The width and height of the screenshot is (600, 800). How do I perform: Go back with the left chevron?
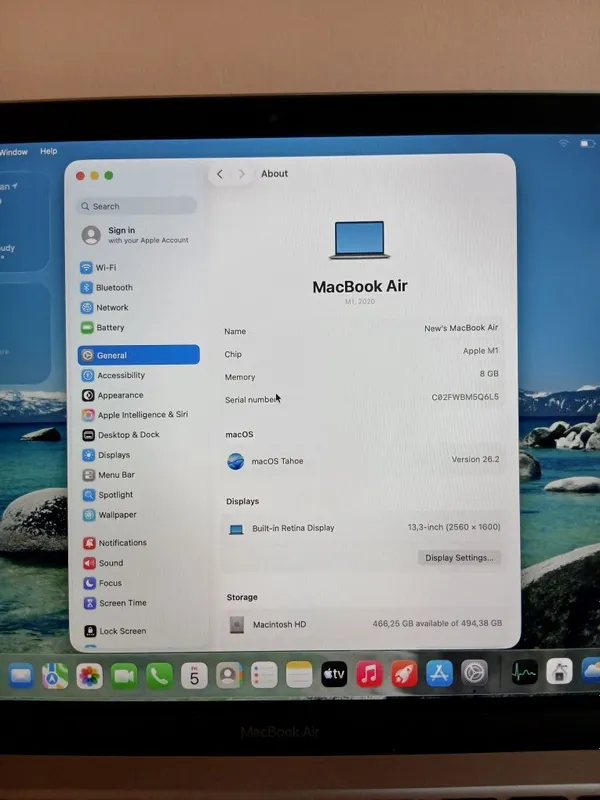point(219,174)
